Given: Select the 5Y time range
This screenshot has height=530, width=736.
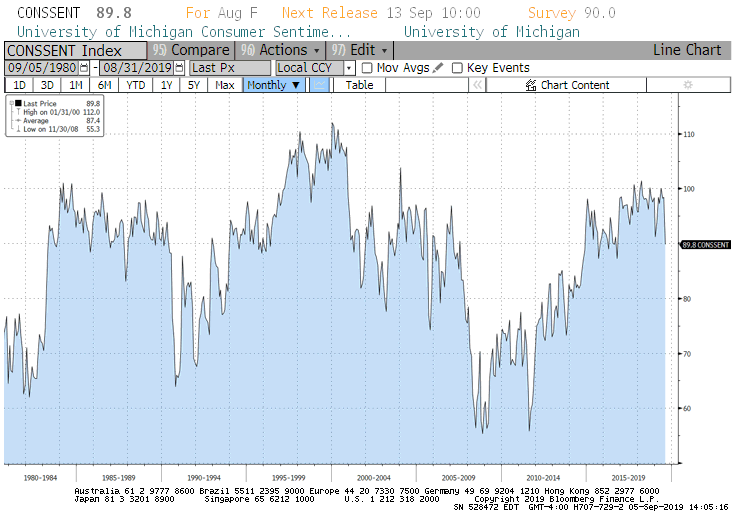Looking at the screenshot, I should tap(195, 85).
